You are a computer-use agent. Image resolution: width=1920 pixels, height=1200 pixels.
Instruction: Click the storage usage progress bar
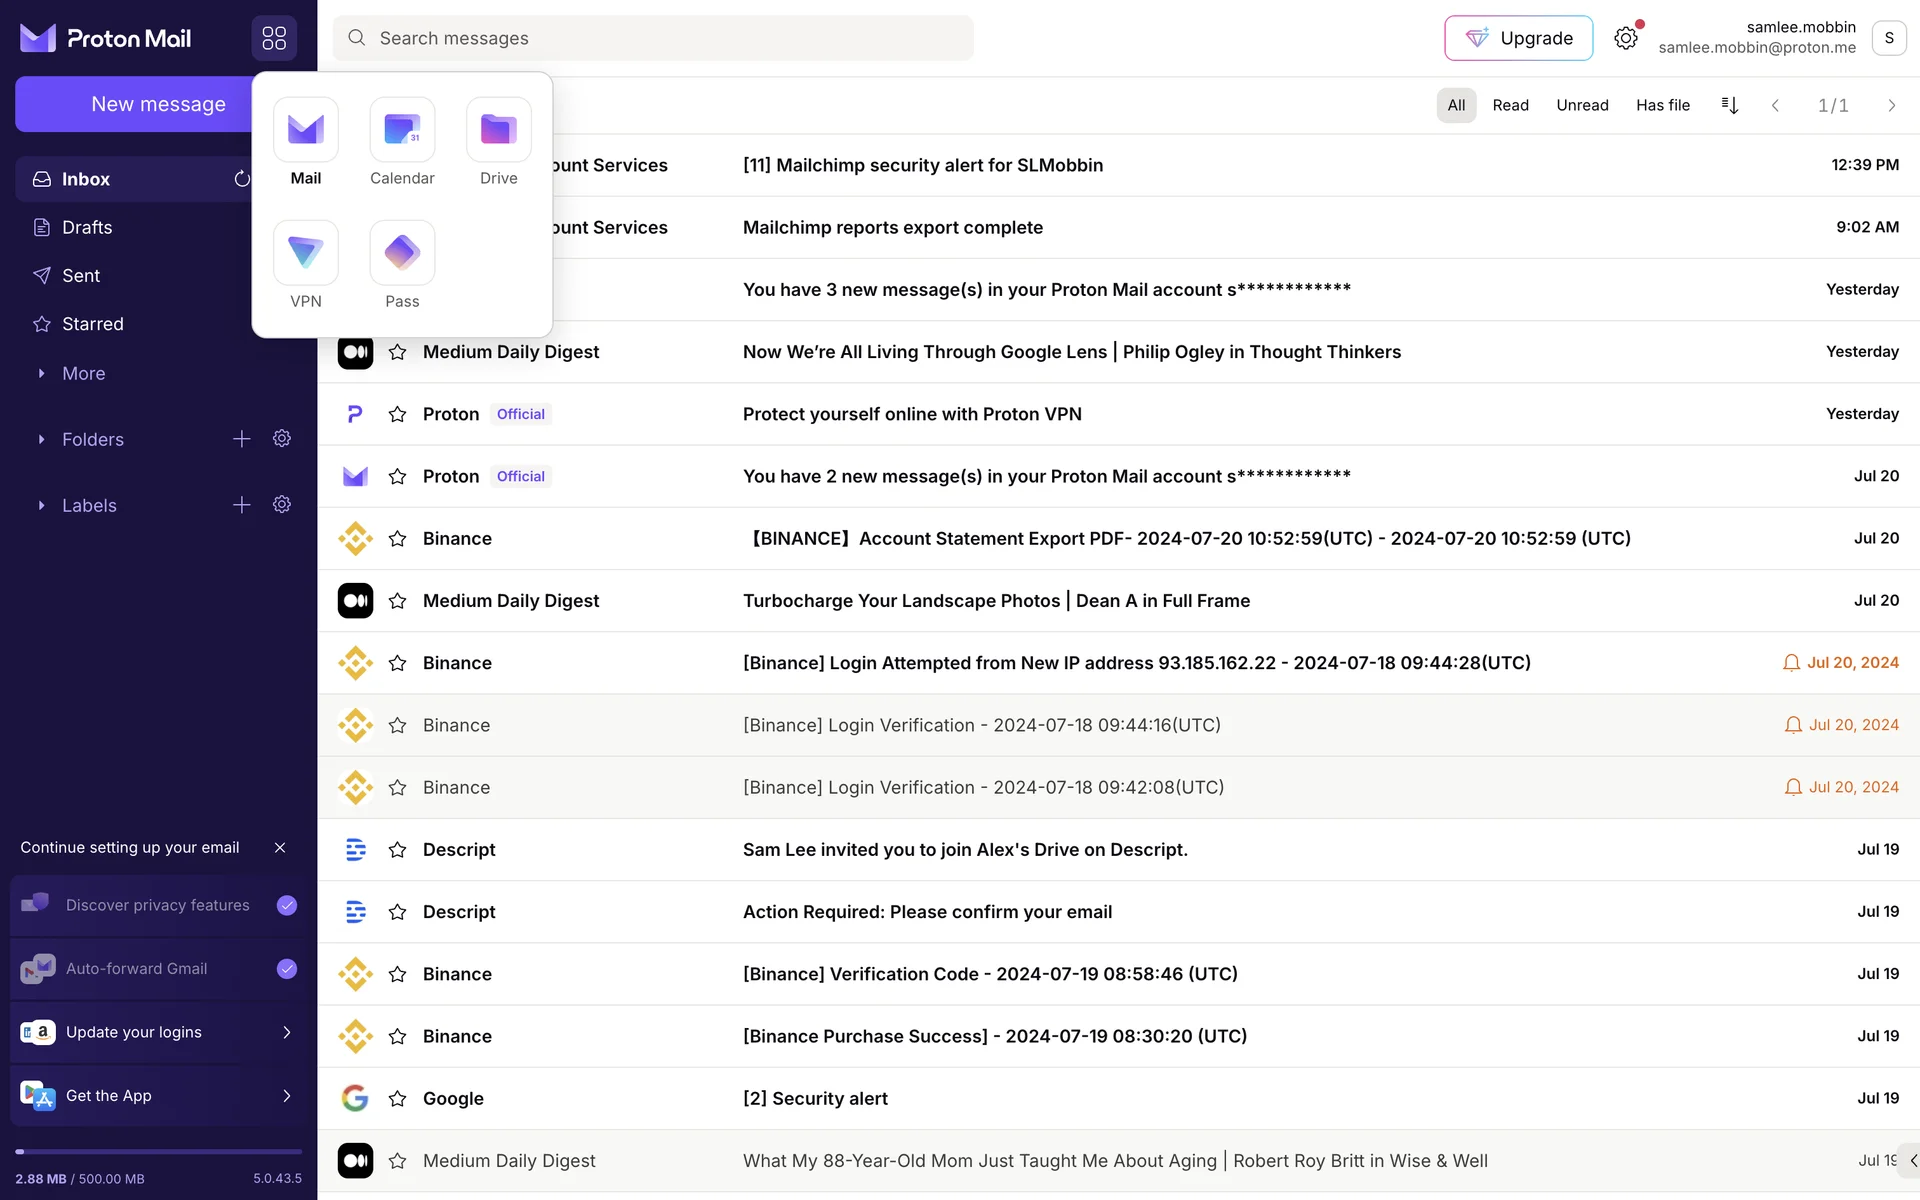pyautogui.click(x=158, y=1152)
